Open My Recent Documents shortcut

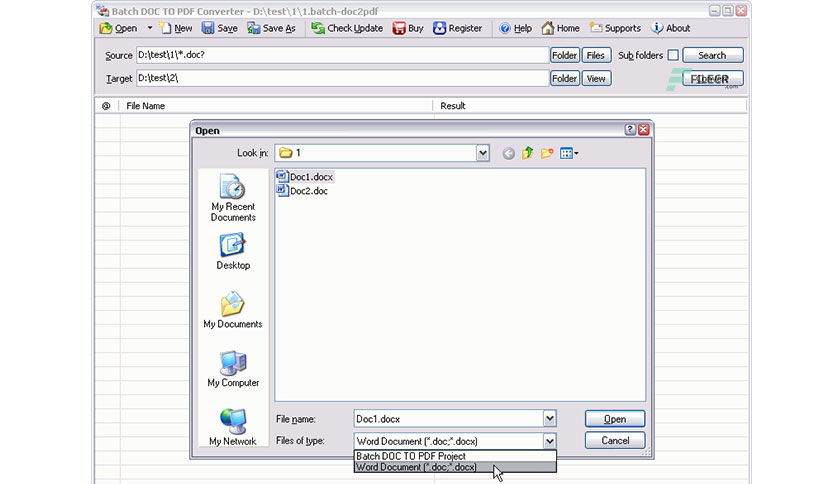[x=233, y=198]
